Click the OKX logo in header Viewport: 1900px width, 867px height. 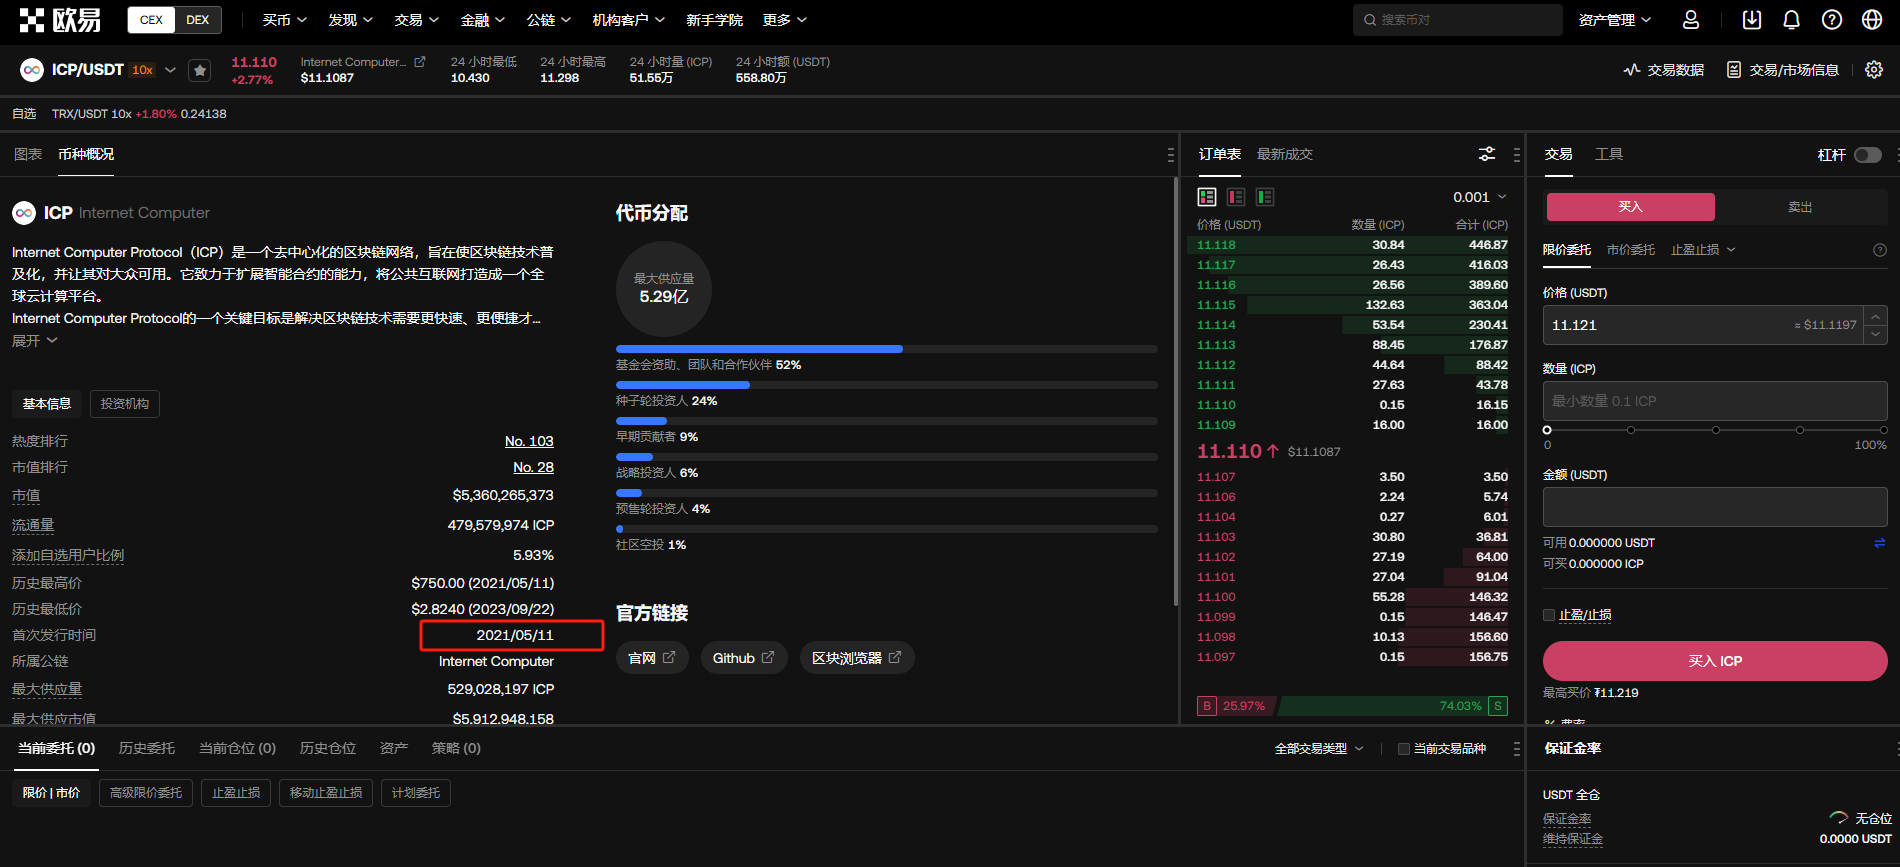[x=60, y=19]
